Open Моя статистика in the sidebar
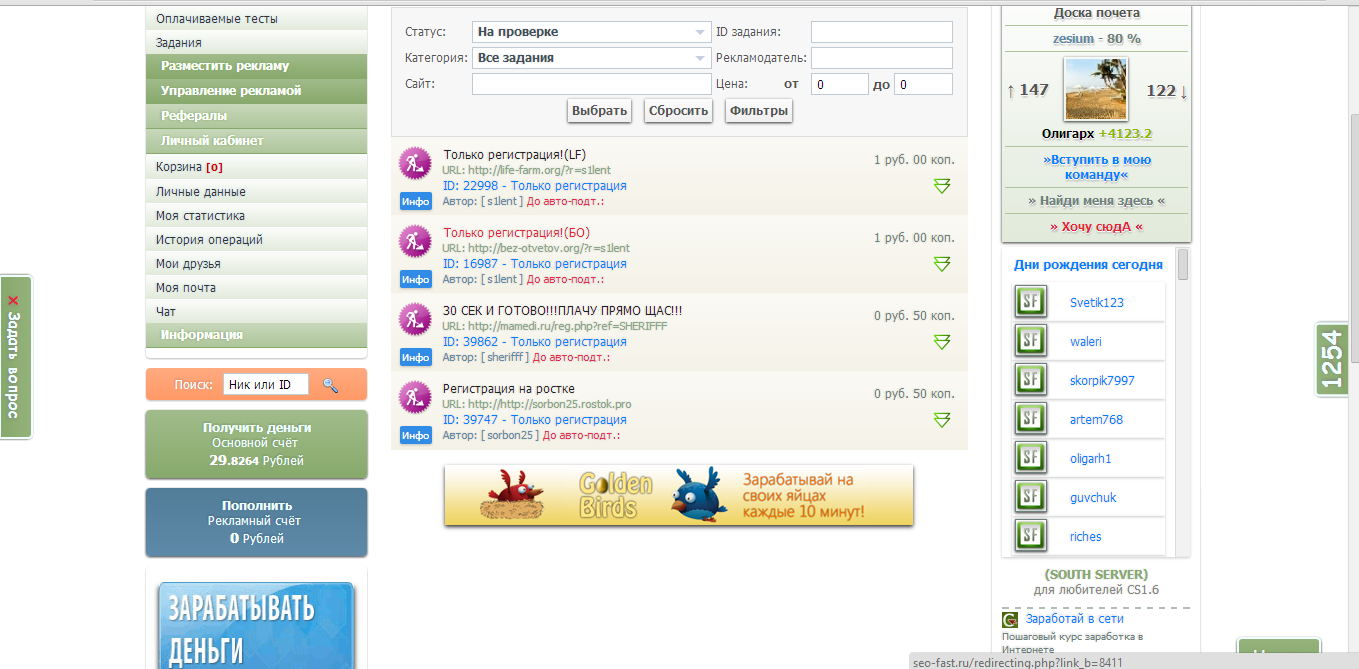 200,216
